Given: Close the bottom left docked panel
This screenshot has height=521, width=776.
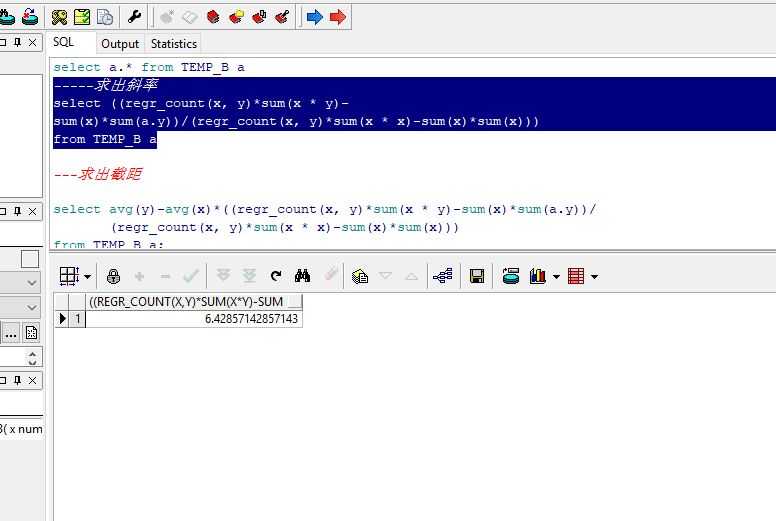Looking at the screenshot, I should pyautogui.click(x=32, y=380).
